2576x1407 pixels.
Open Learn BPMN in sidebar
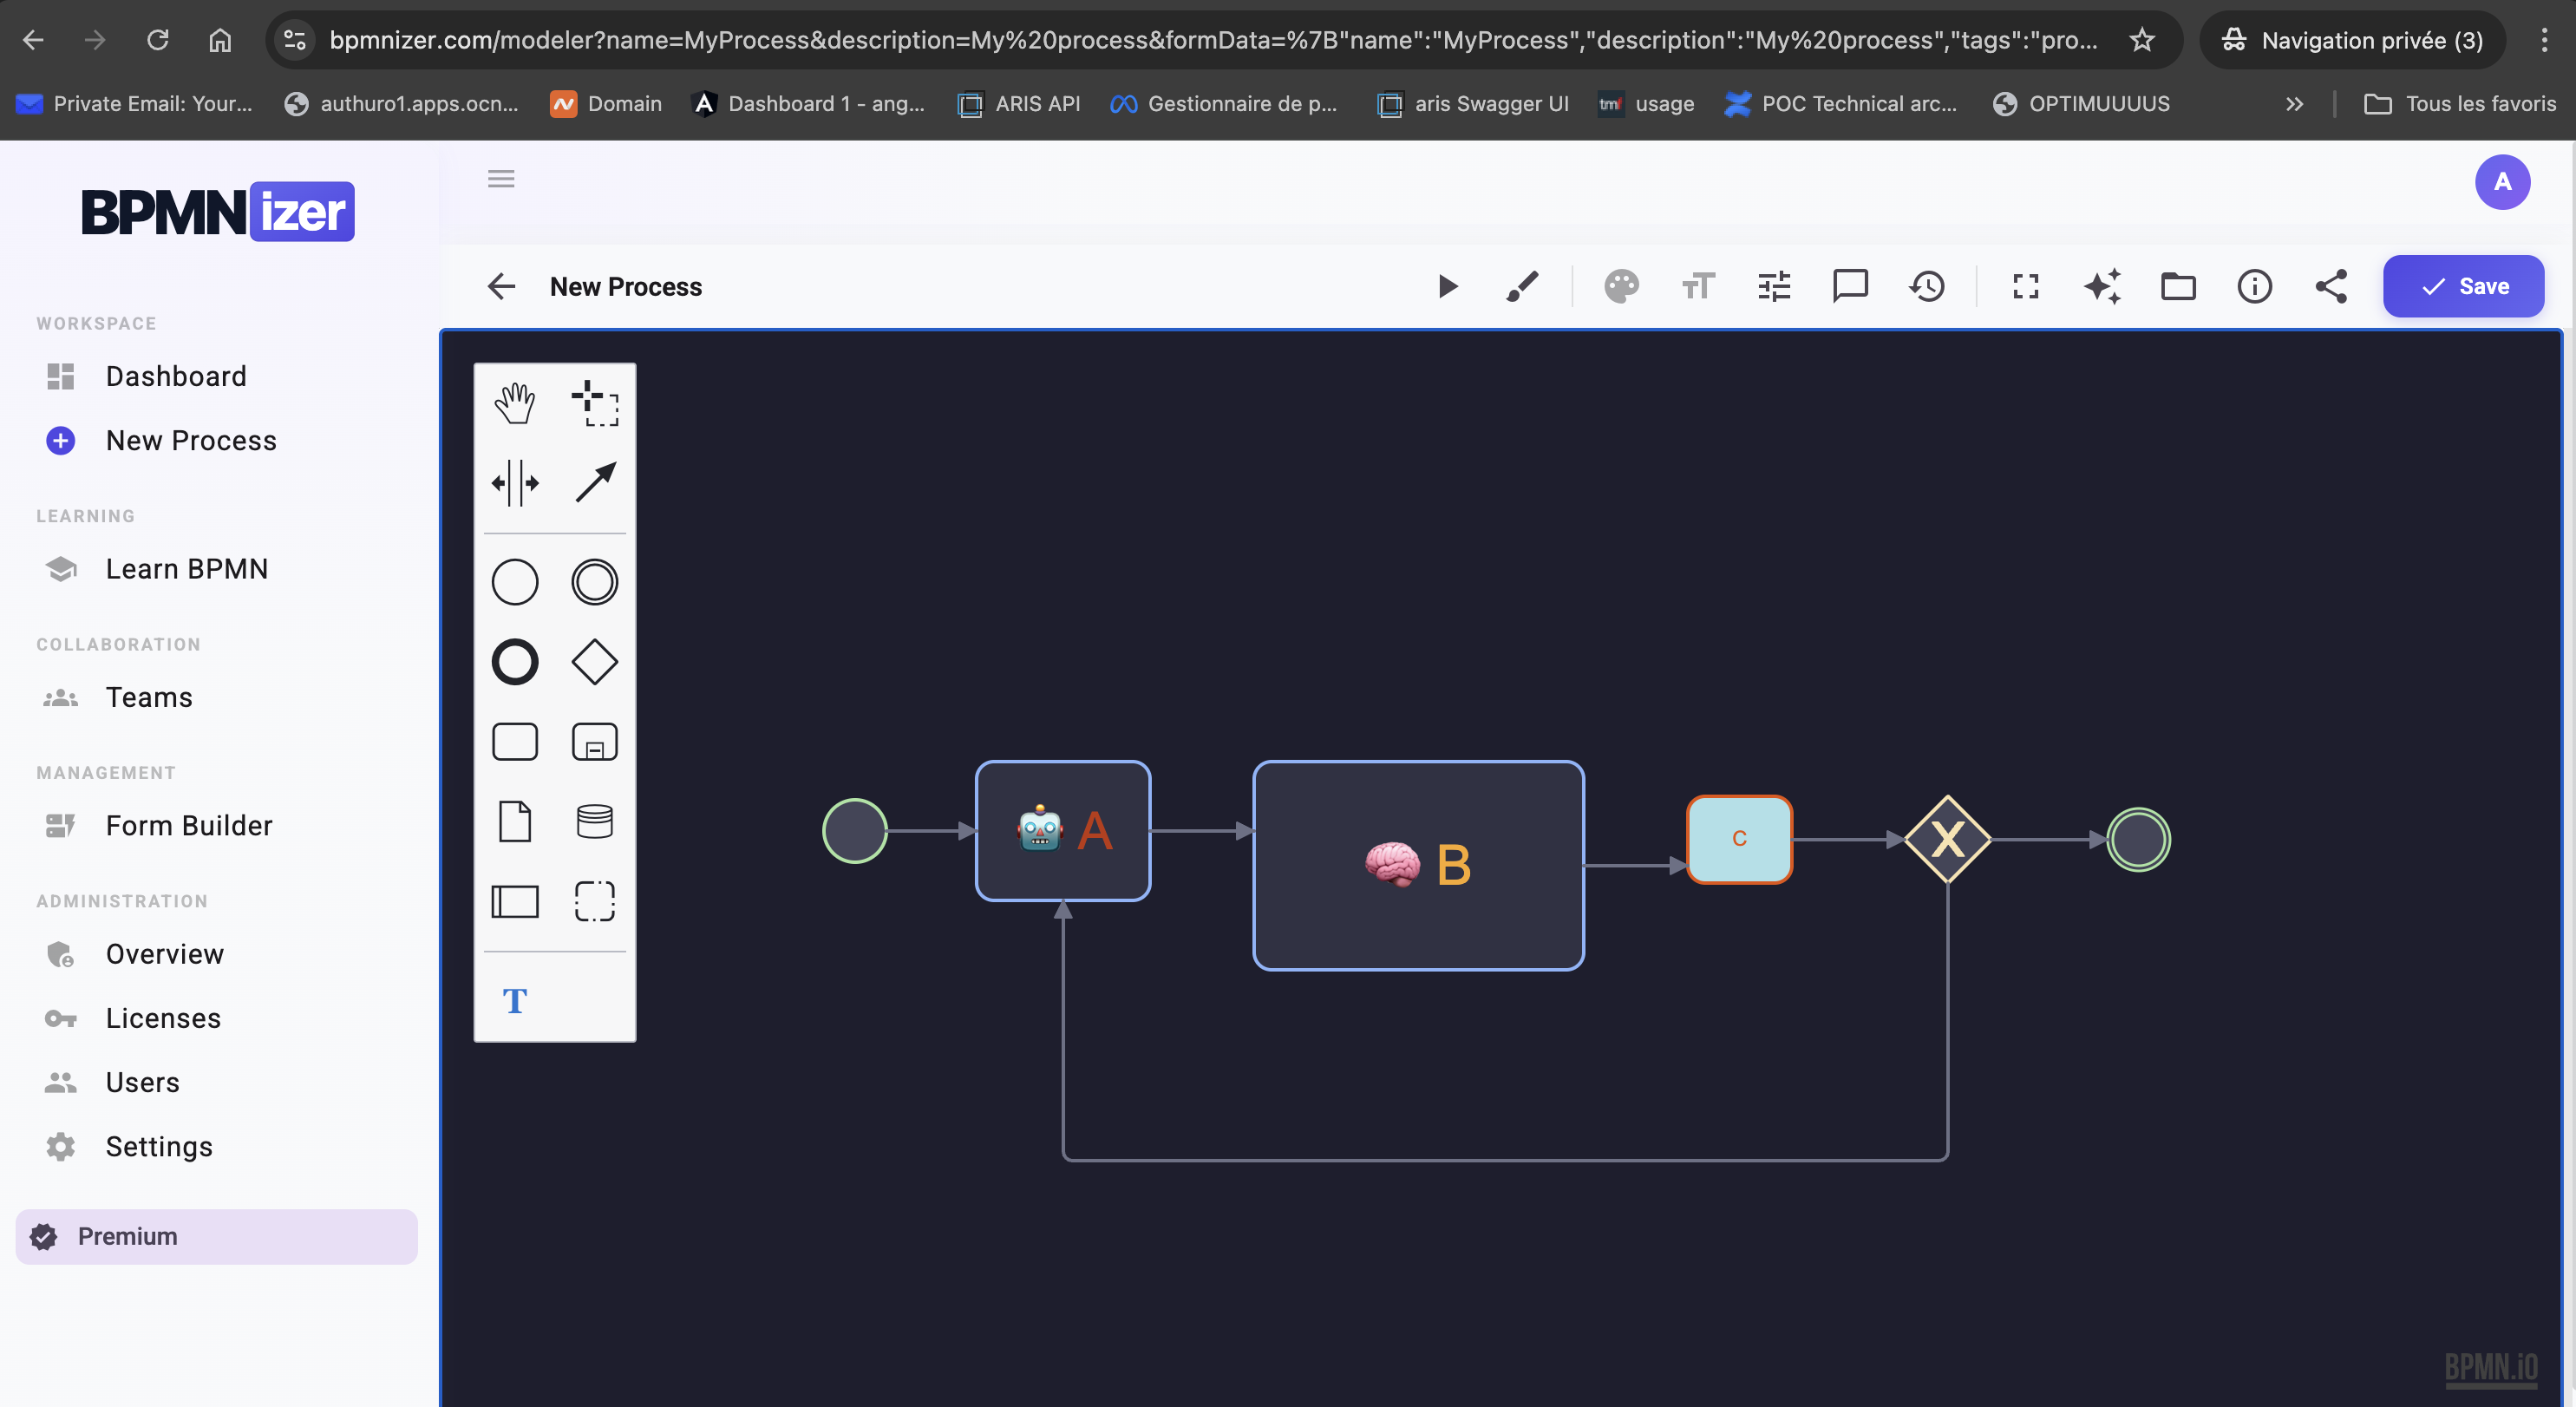[x=186, y=569]
